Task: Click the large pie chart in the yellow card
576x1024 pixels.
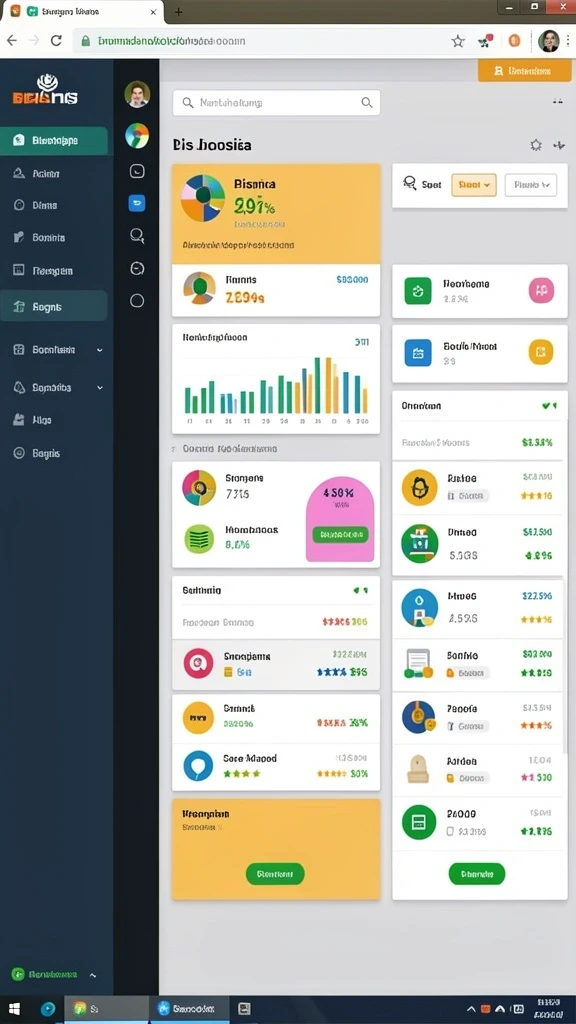Action: (x=203, y=198)
